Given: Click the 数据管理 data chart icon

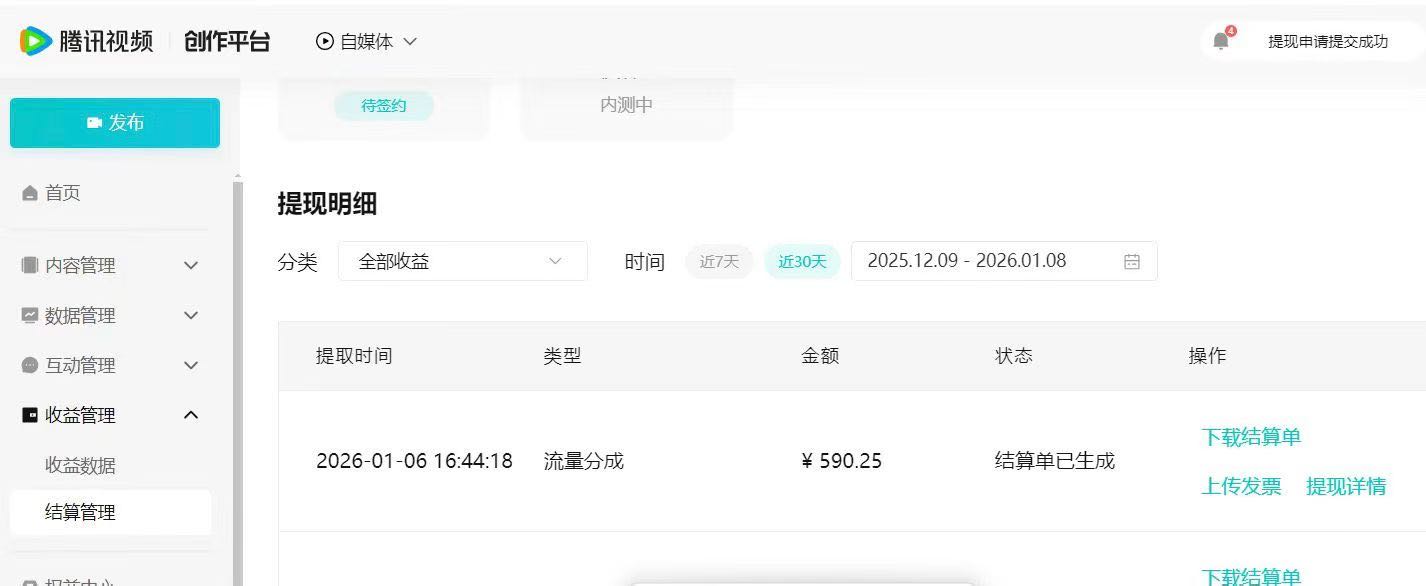Looking at the screenshot, I should point(28,315).
